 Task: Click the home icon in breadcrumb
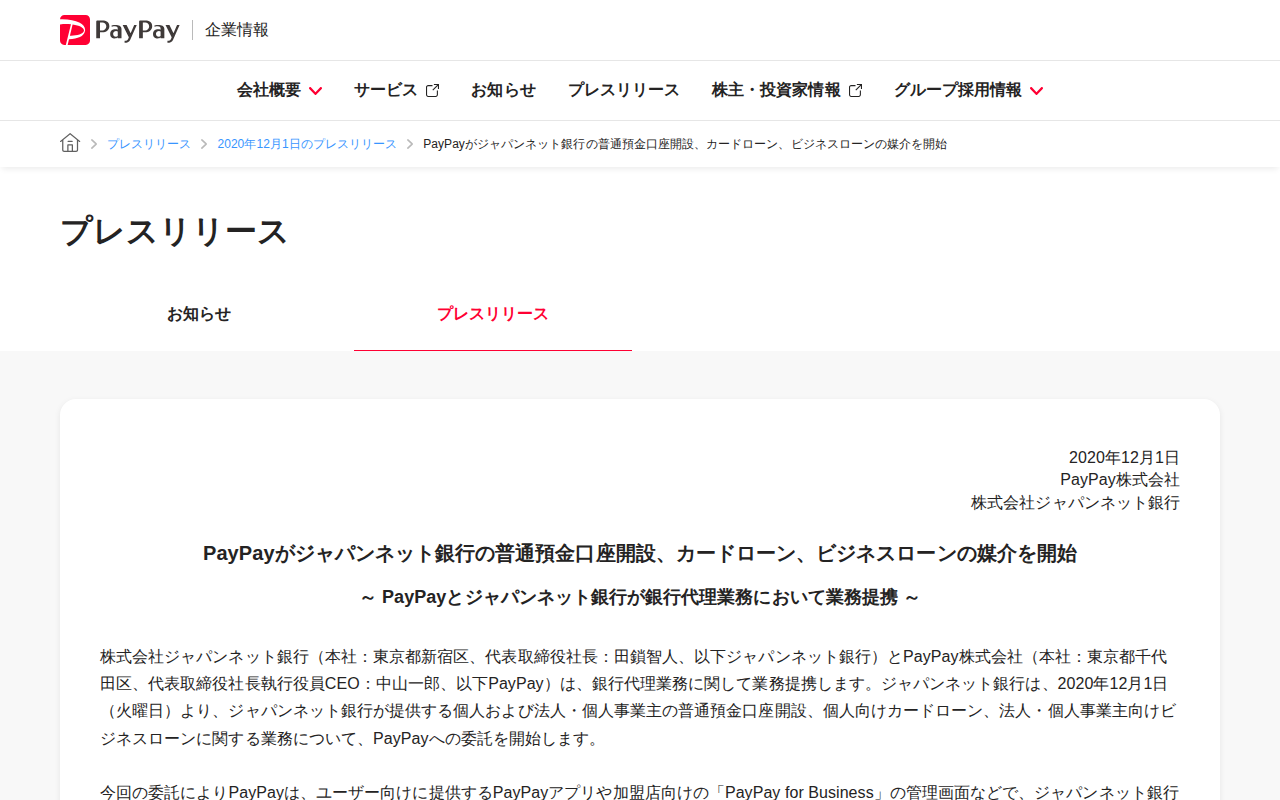pos(70,143)
